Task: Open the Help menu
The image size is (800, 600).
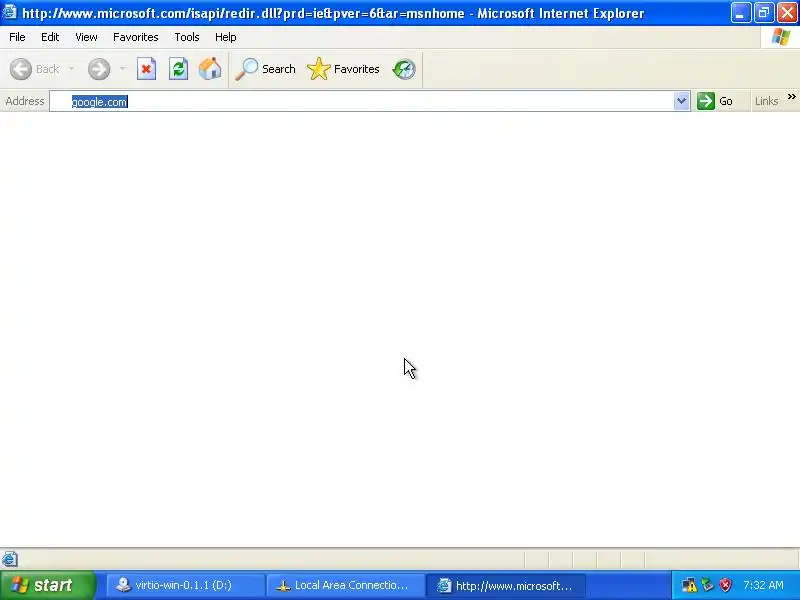Action: [226, 37]
